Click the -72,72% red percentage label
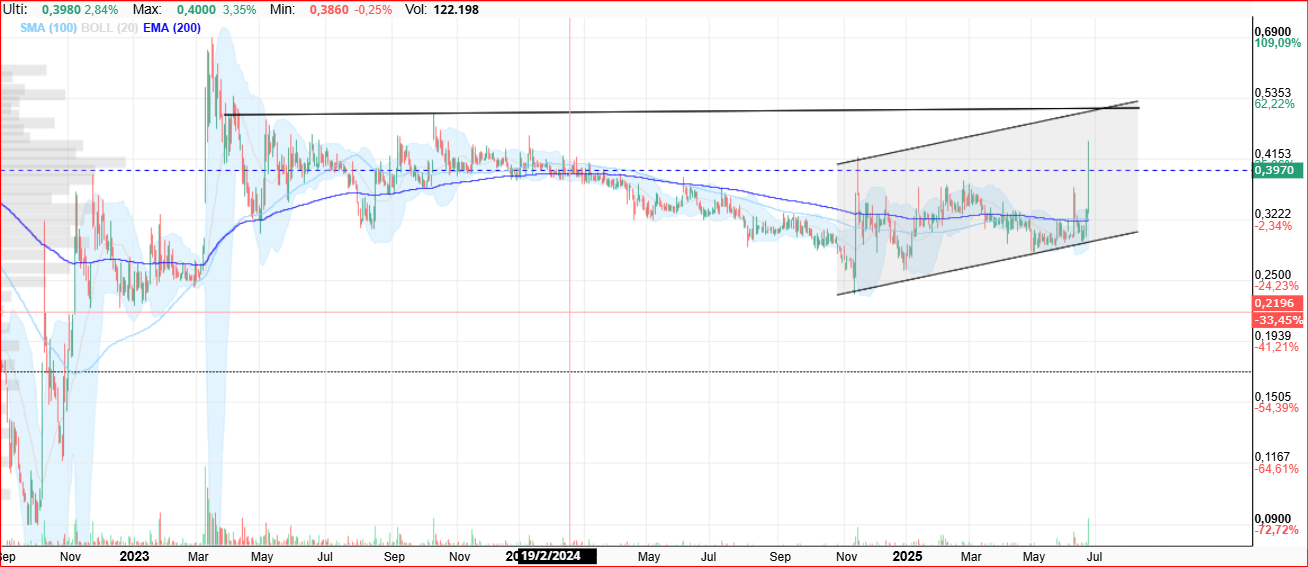 coord(1277,530)
